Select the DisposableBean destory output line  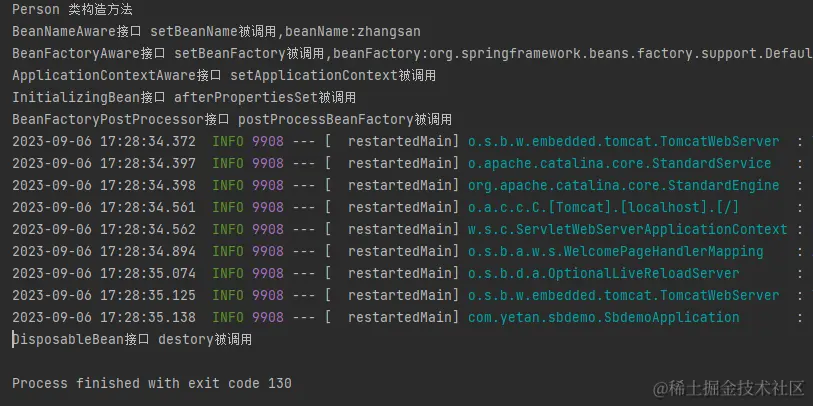pos(132,340)
